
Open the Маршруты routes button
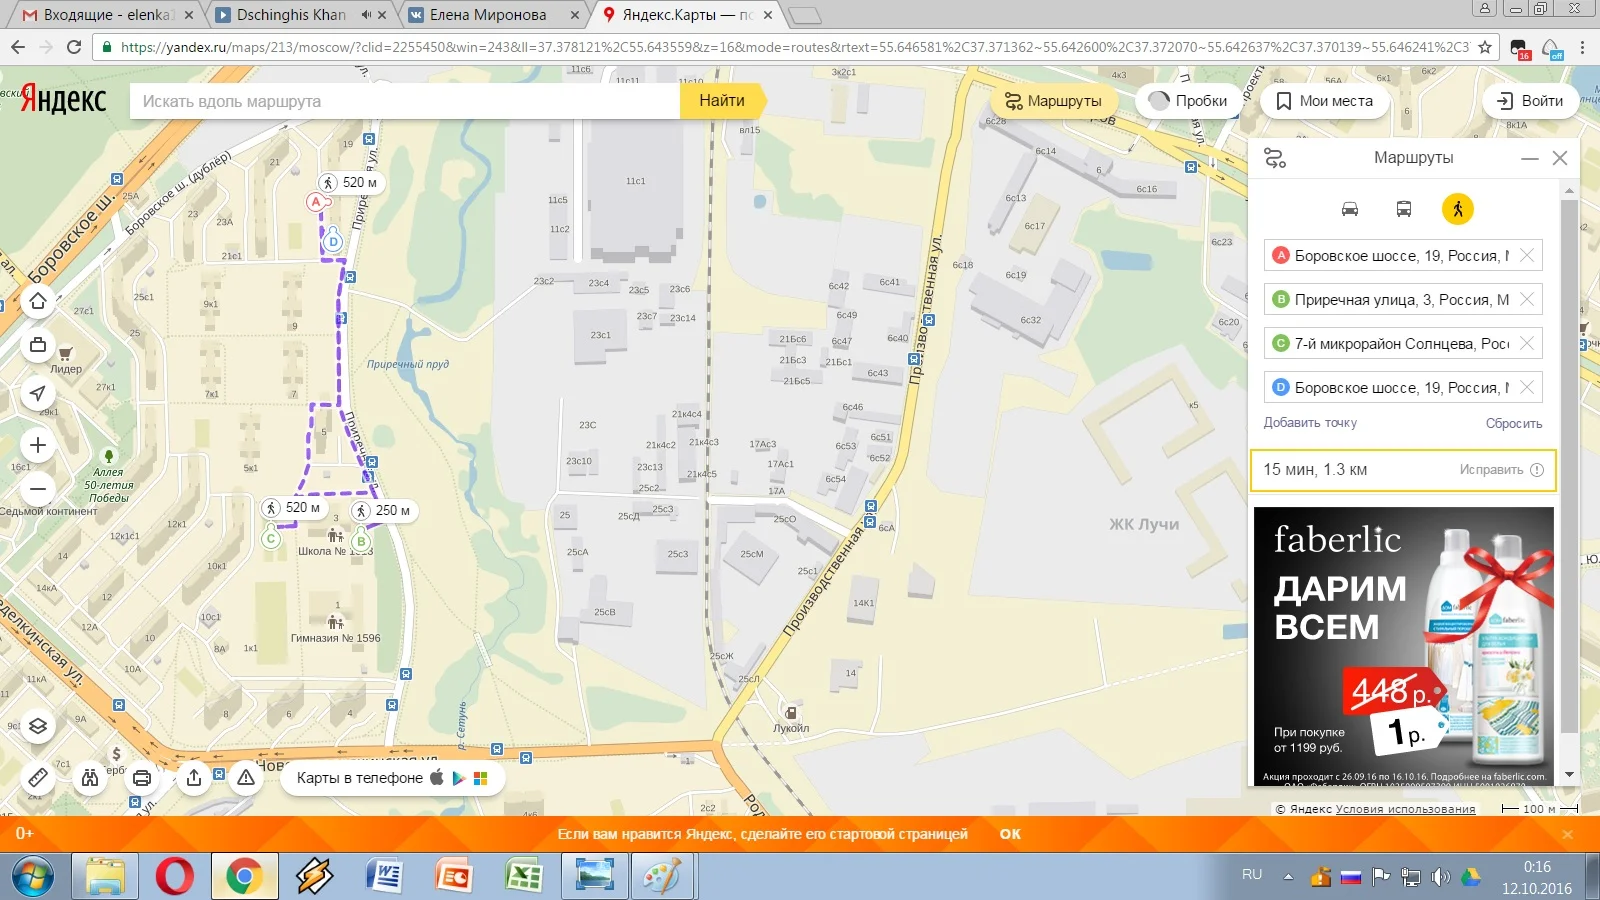pyautogui.click(x=1053, y=101)
